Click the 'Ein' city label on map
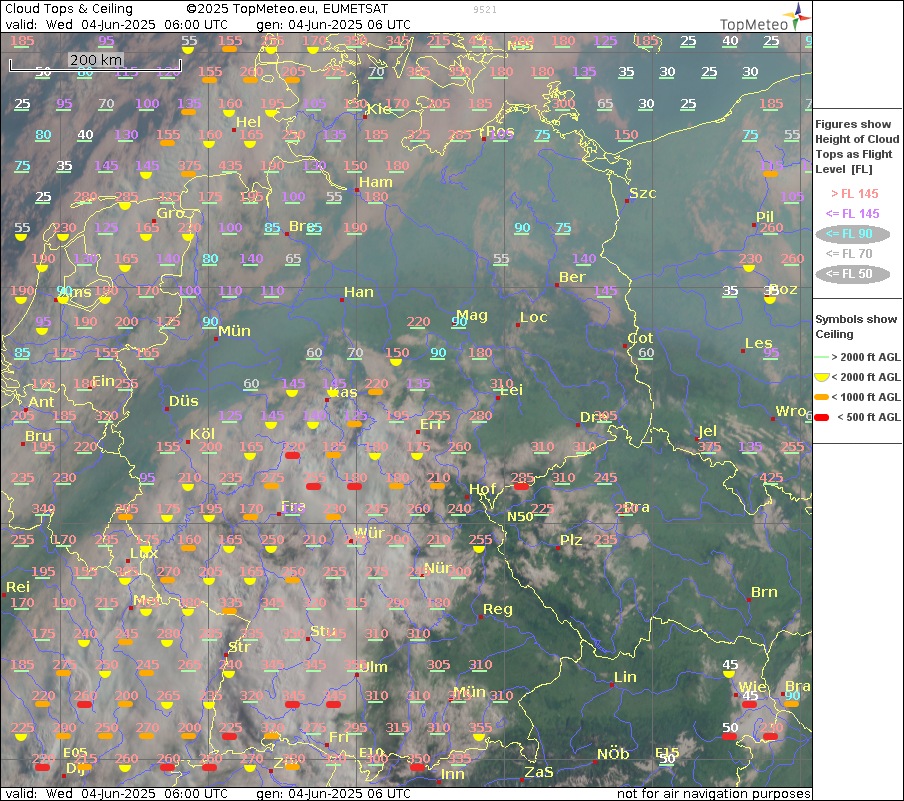Screen dimensions: 904x801 pyautogui.click(x=103, y=381)
